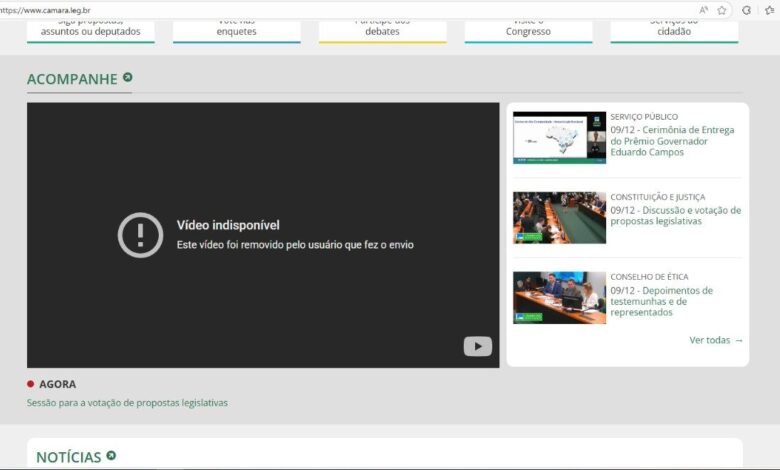Click the browser refresh icon
This screenshot has width=780, height=470.
tap(746, 10)
